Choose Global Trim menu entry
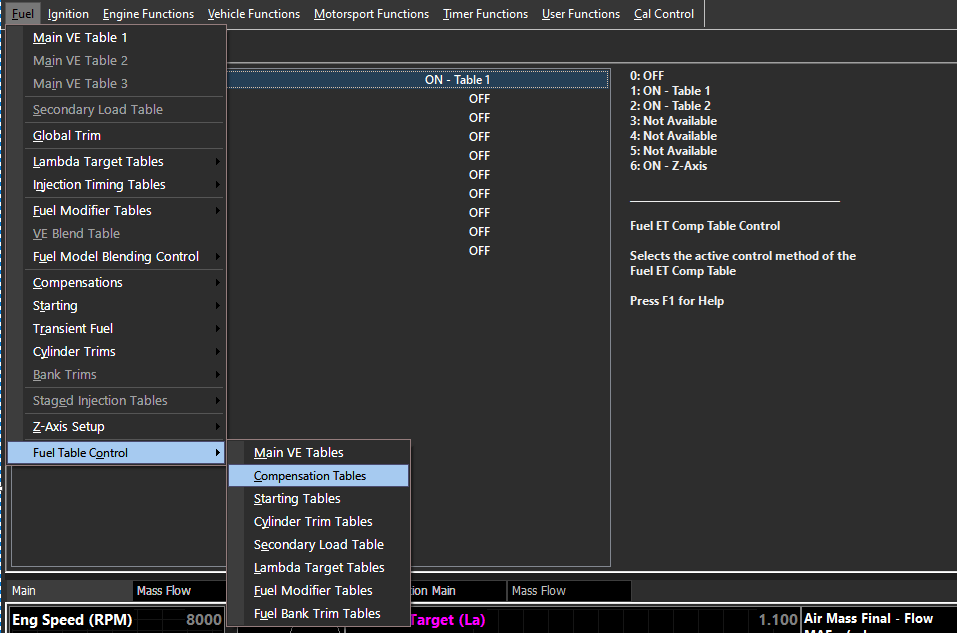This screenshot has width=957, height=633. pos(67,136)
